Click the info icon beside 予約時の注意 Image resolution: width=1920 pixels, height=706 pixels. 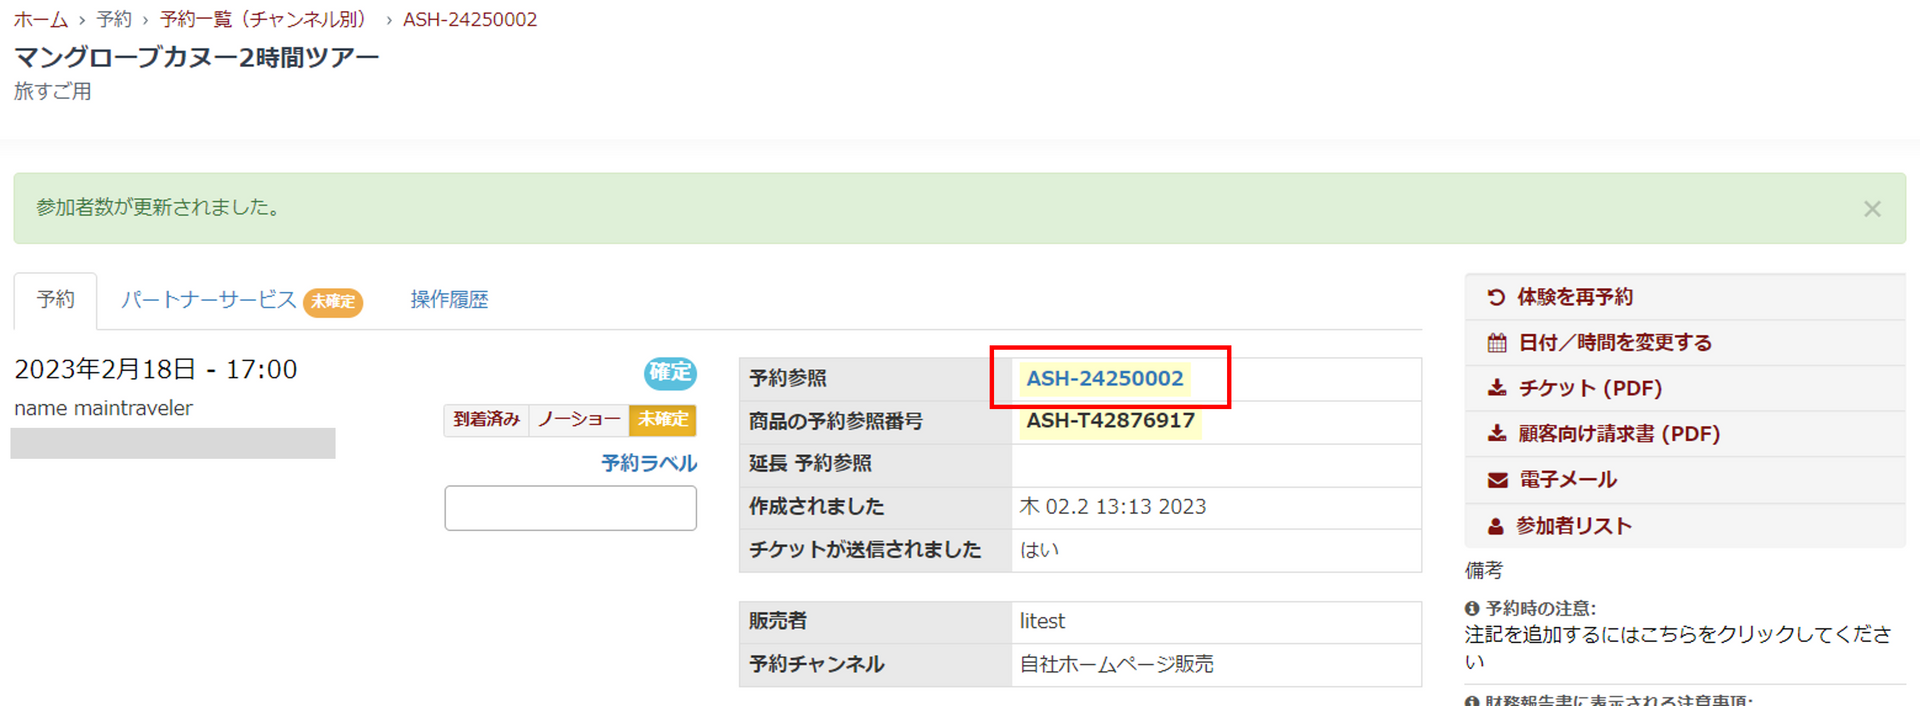point(1472,608)
